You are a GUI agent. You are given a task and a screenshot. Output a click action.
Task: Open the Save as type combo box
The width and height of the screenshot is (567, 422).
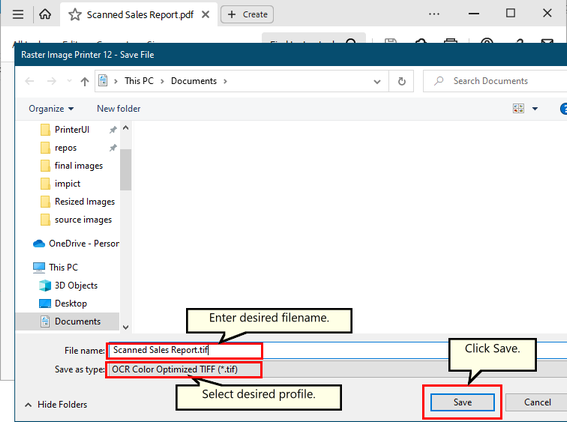click(x=336, y=370)
